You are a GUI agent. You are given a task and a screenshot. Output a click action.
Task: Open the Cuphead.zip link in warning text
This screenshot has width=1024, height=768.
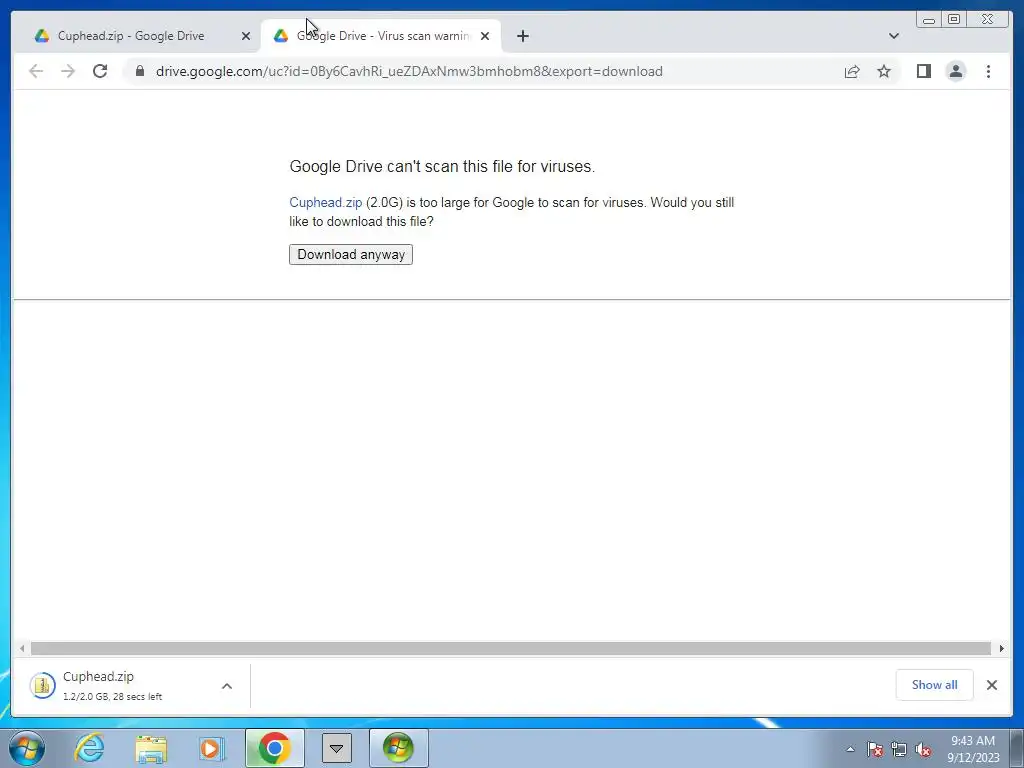[325, 202]
